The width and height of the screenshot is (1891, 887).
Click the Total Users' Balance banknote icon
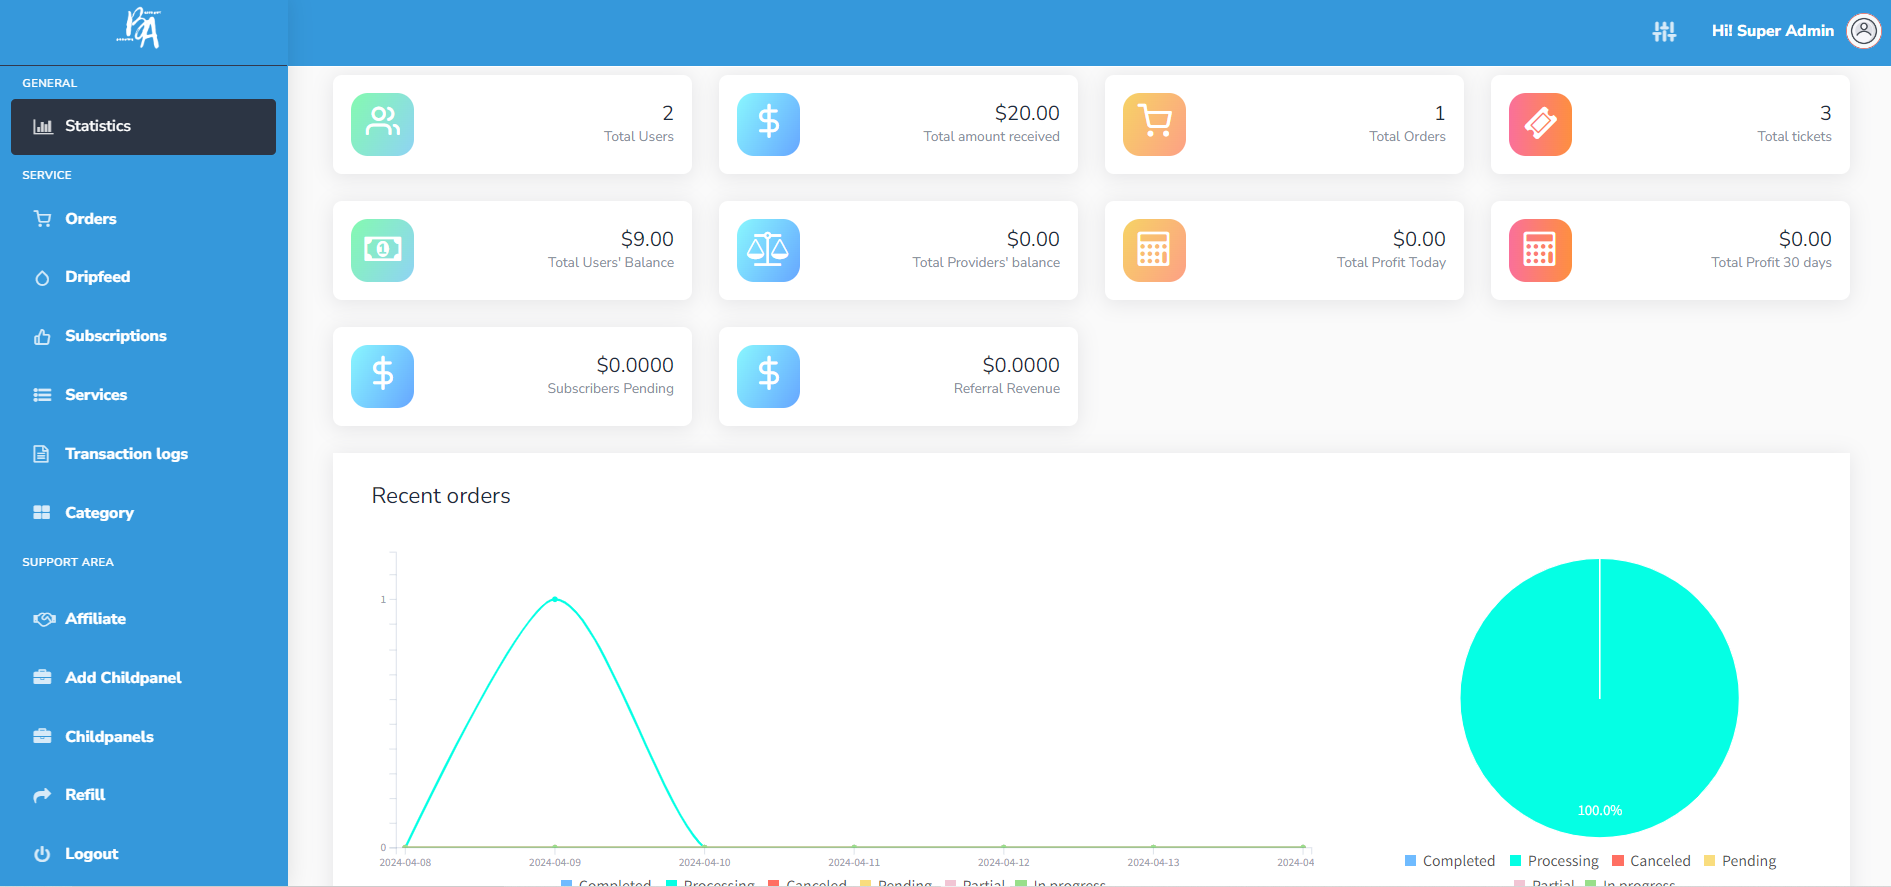[x=382, y=250]
